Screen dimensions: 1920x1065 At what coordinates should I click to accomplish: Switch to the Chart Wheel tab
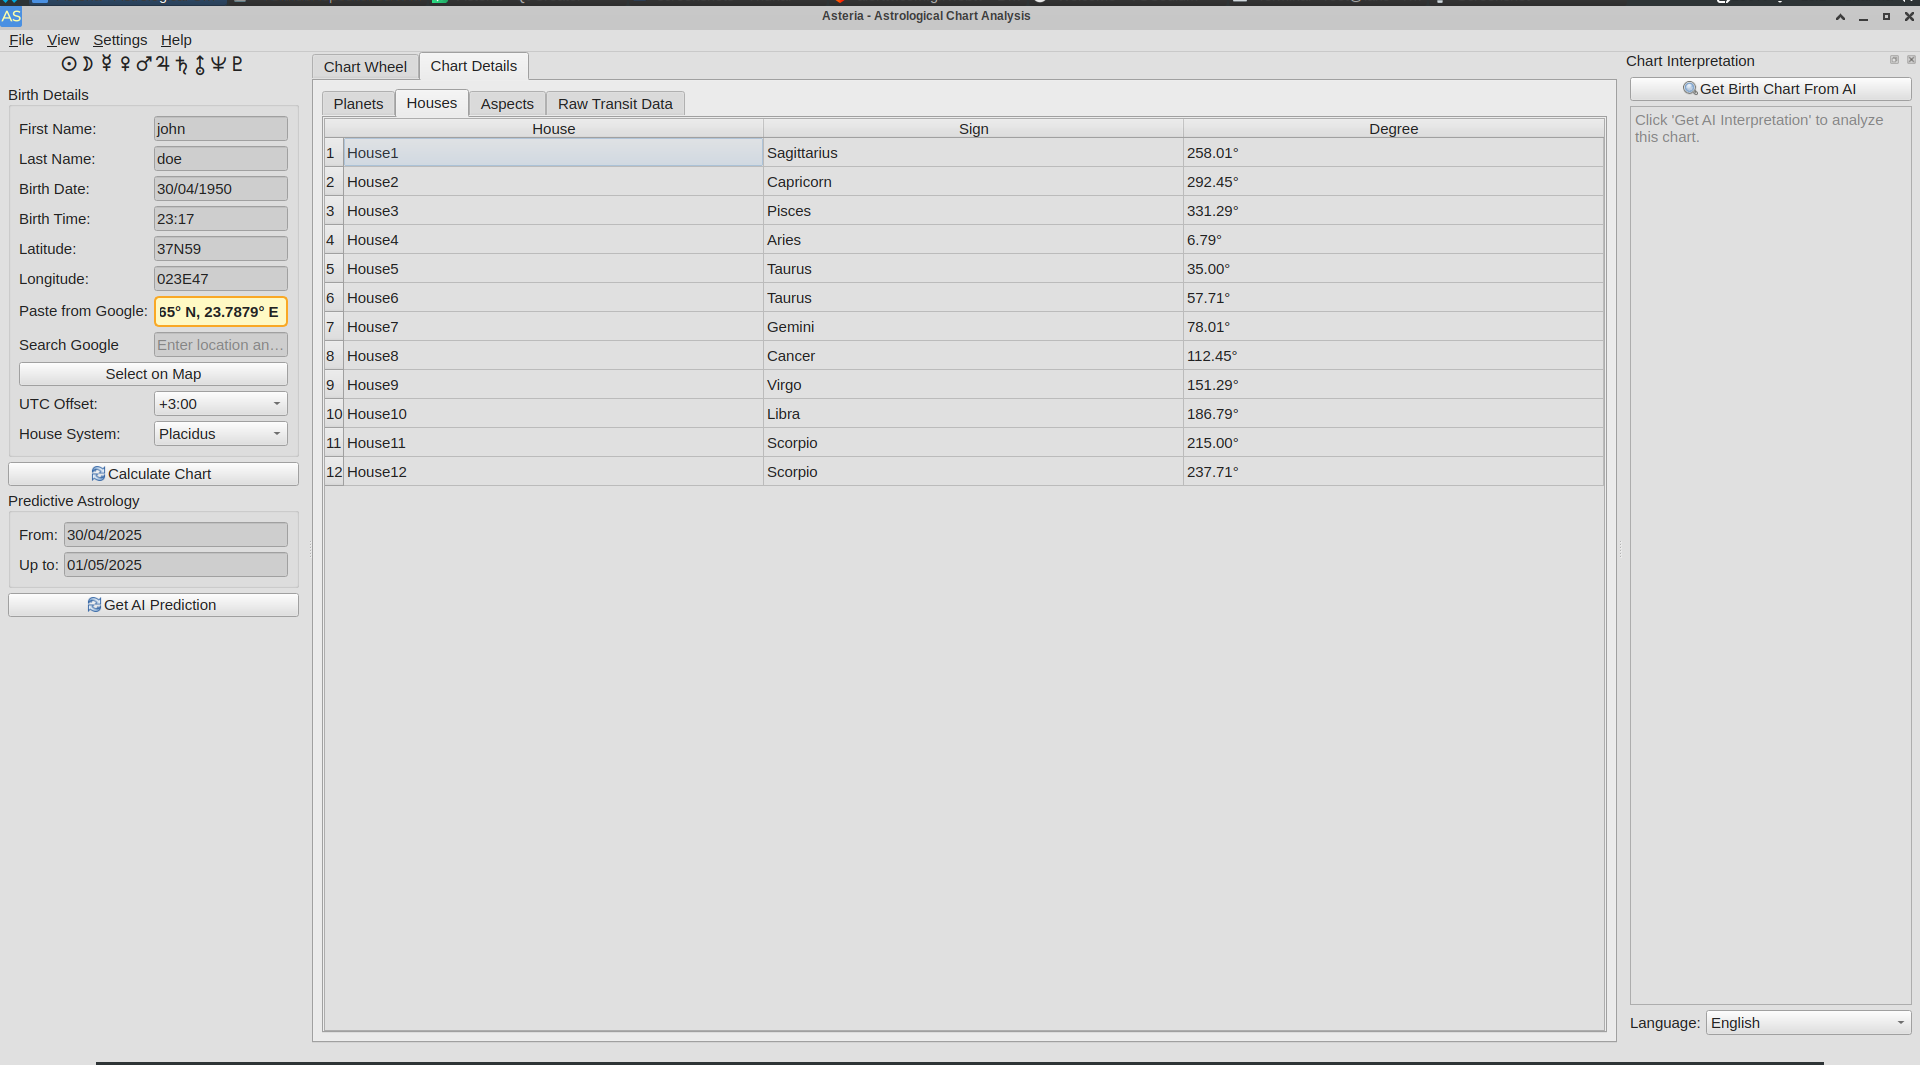[365, 67]
